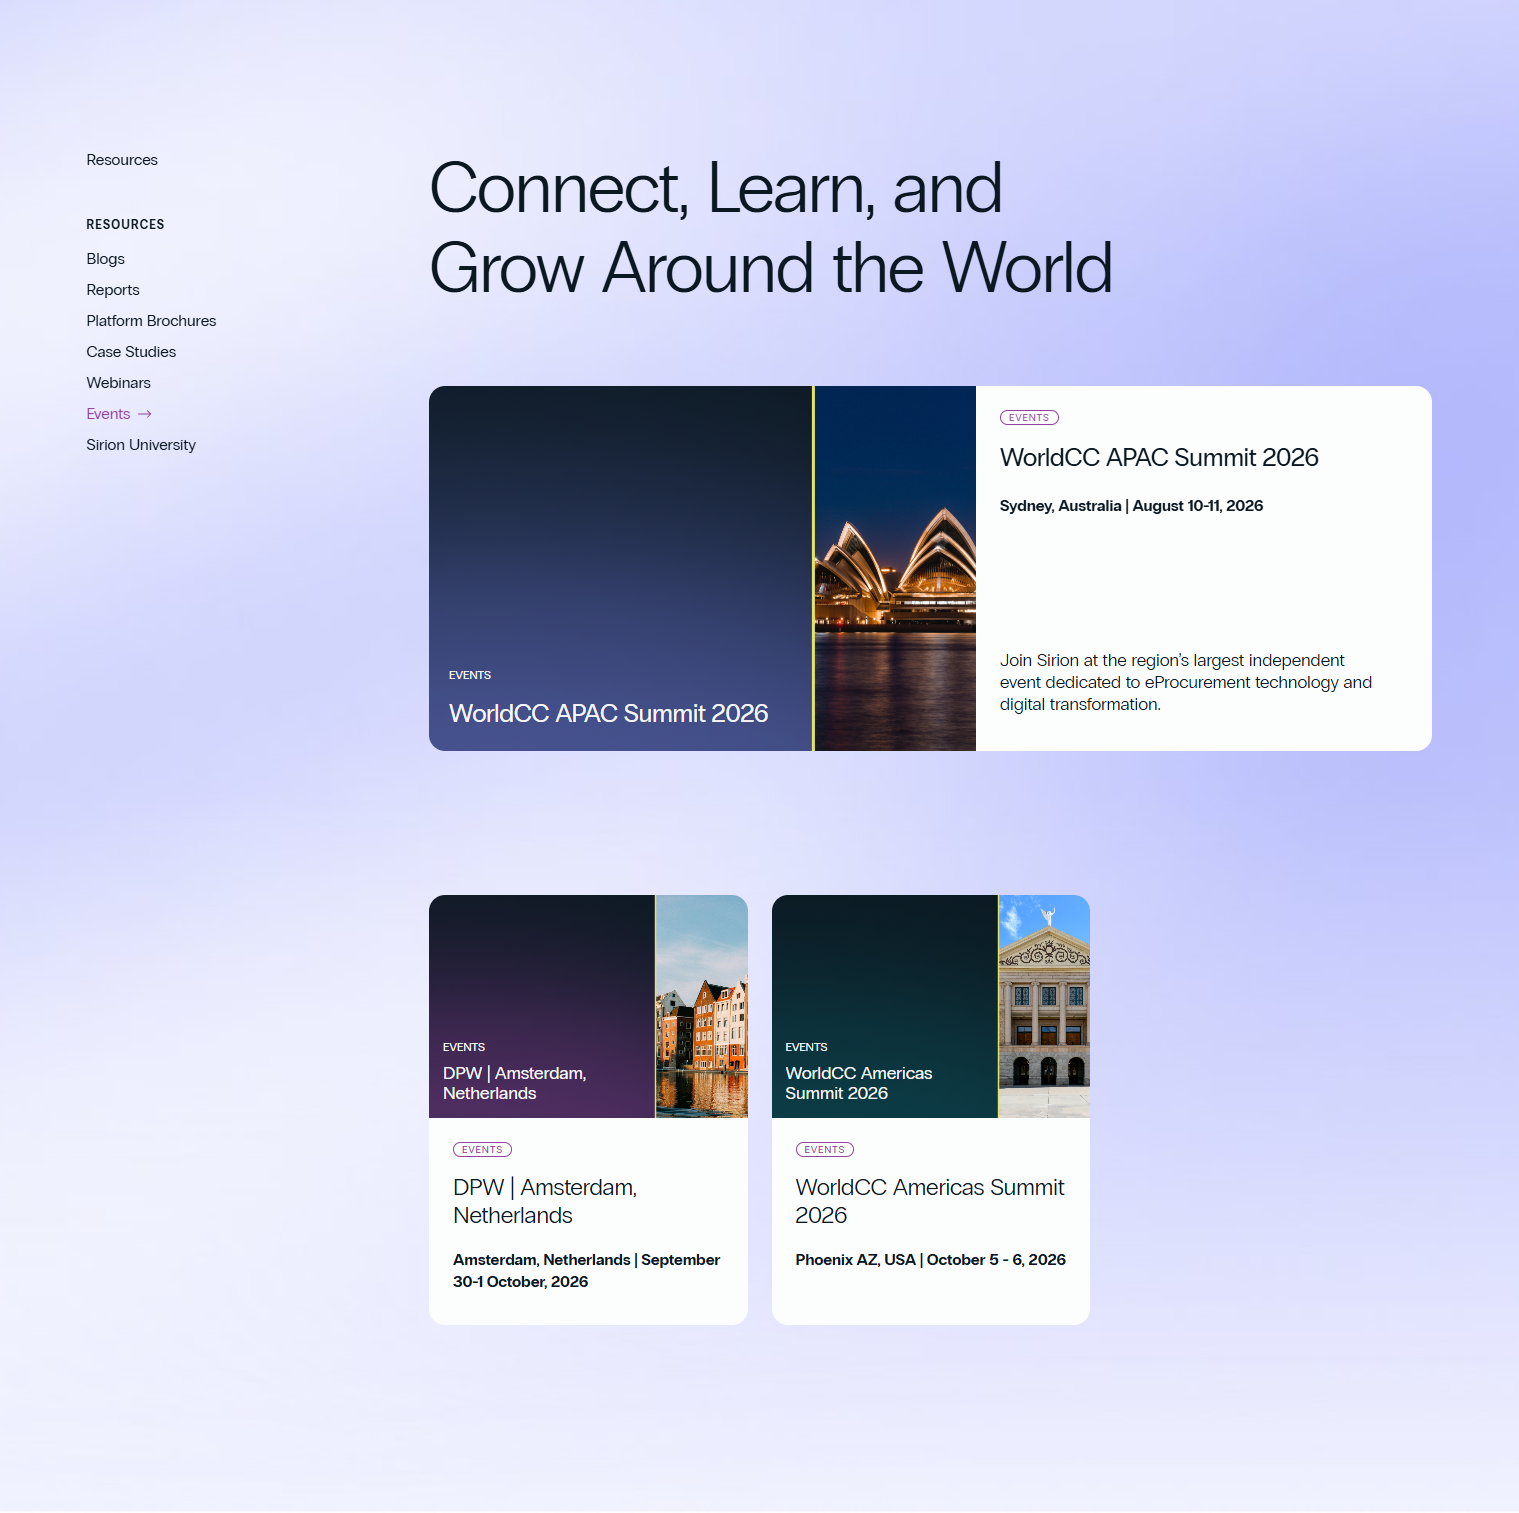This screenshot has width=1519, height=1513.
Task: Click 'Phoenix AZ, USA | October 5 - 6, 2026' text
Action: pyautogui.click(x=930, y=1260)
